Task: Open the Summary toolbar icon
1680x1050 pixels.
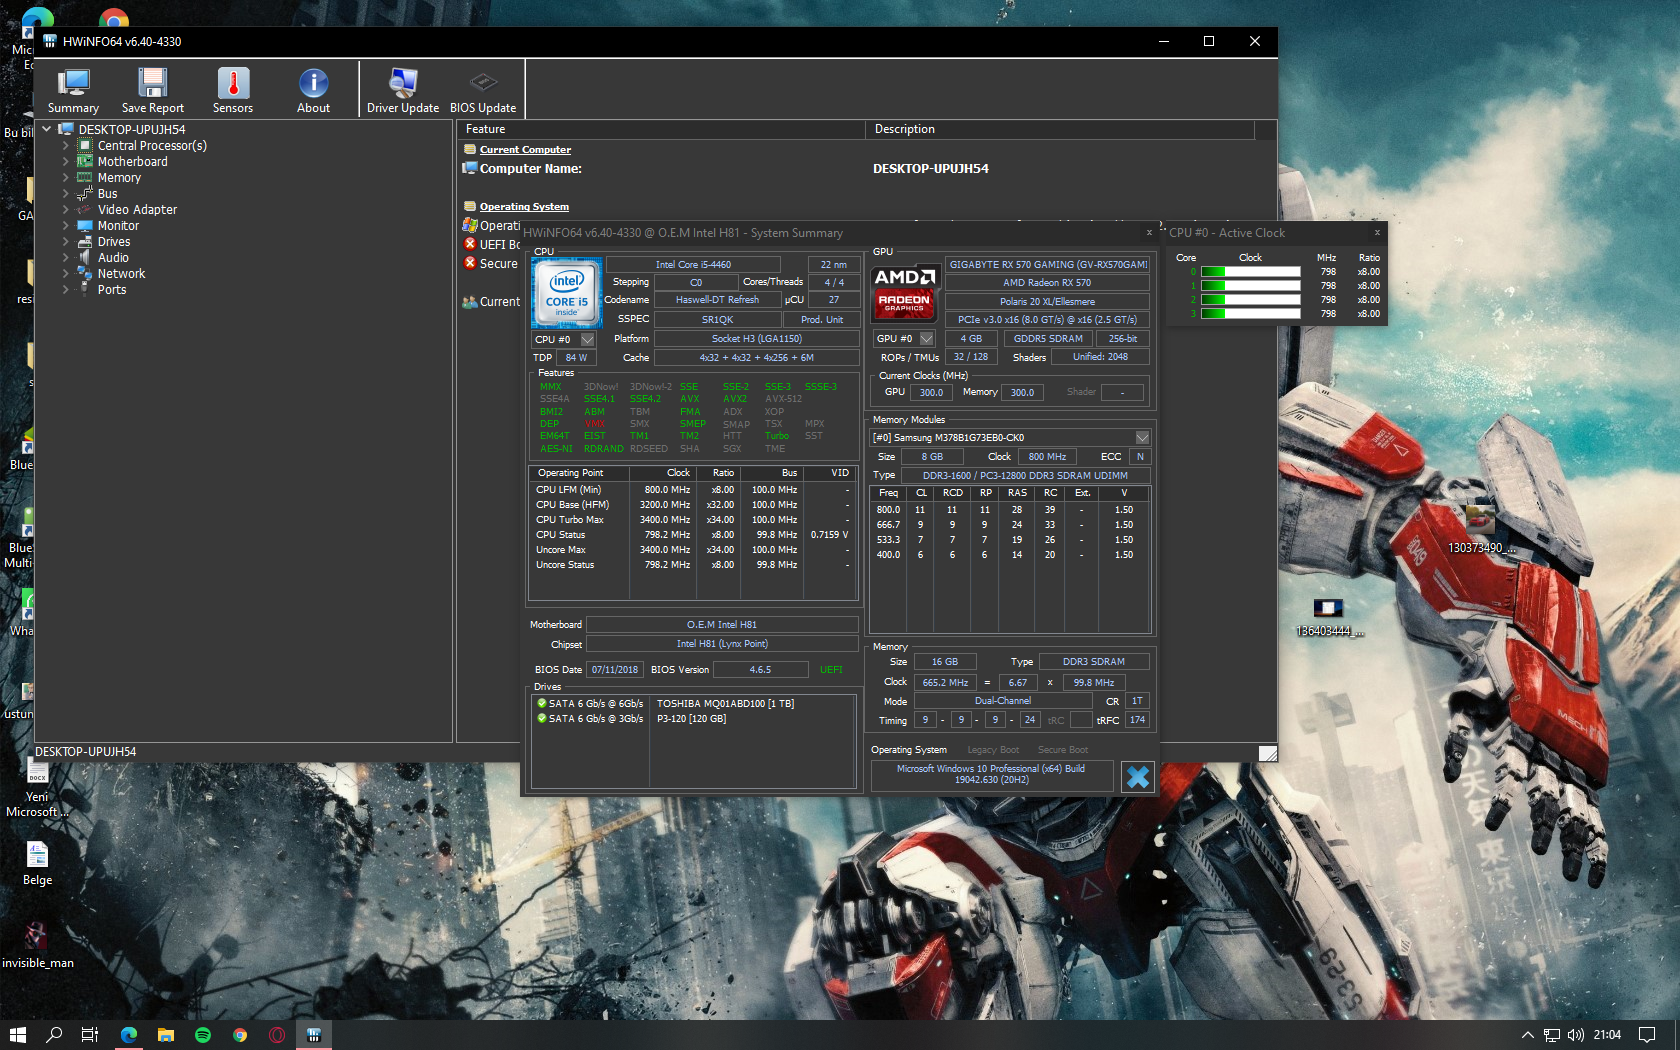Action: pos(73,90)
